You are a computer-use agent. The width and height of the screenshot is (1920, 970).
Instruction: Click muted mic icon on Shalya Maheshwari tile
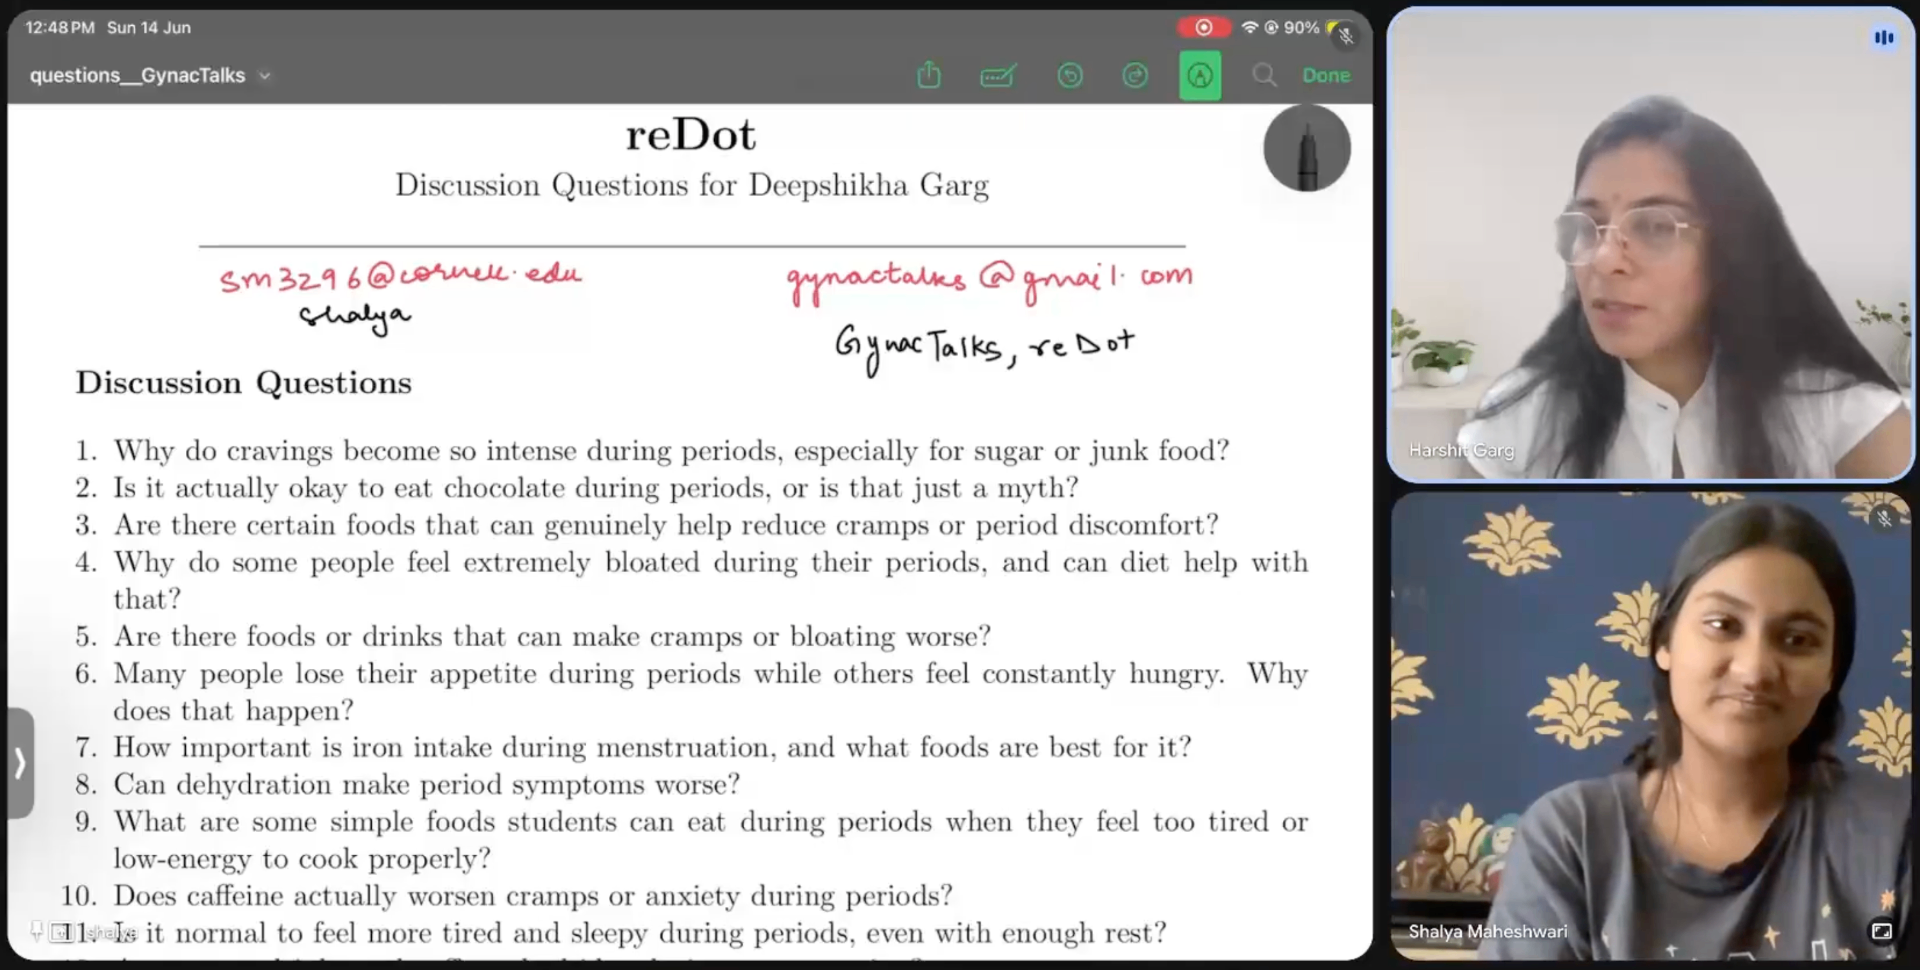click(x=1884, y=518)
